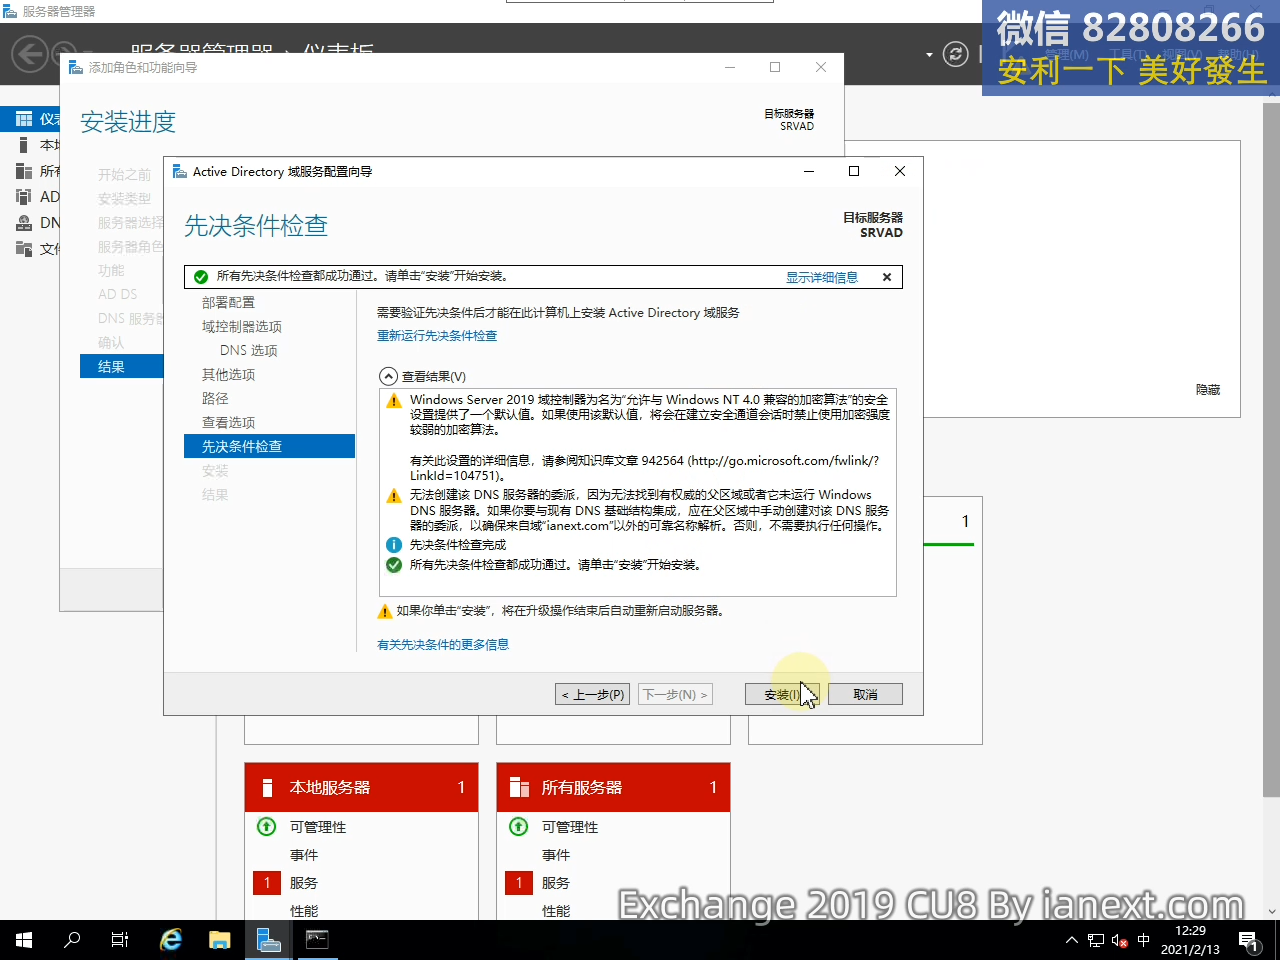Click Server Manager refresh icon

tap(956, 54)
